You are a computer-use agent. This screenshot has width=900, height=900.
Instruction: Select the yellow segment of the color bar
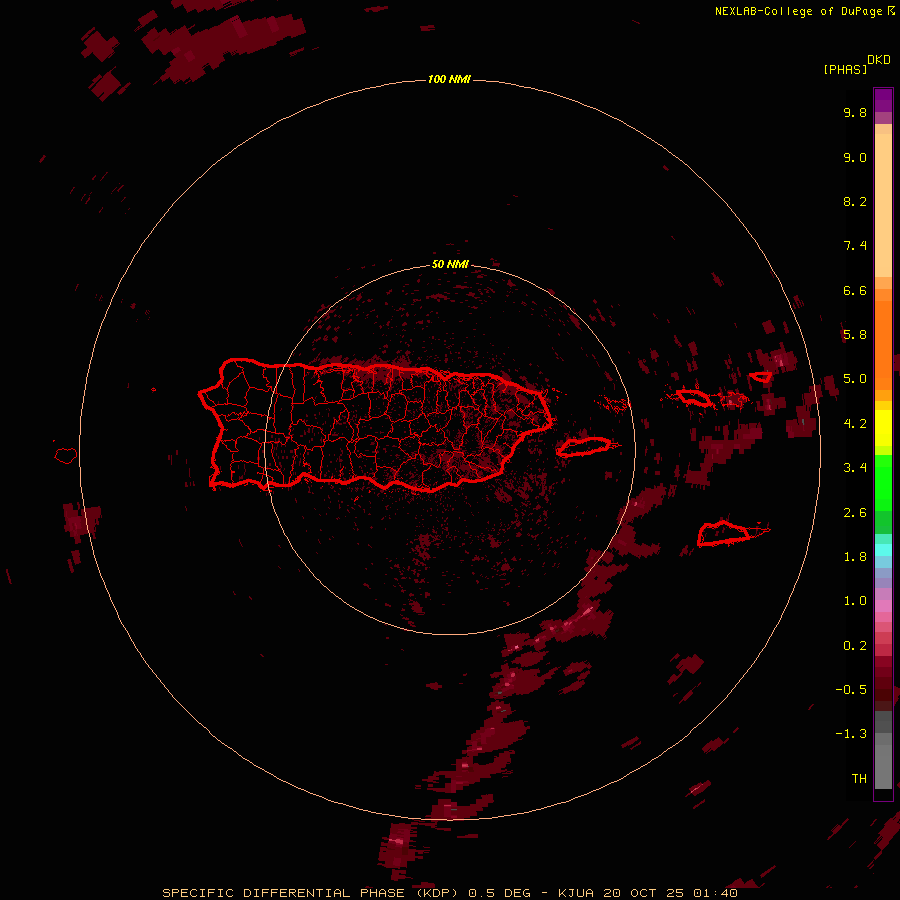click(883, 428)
